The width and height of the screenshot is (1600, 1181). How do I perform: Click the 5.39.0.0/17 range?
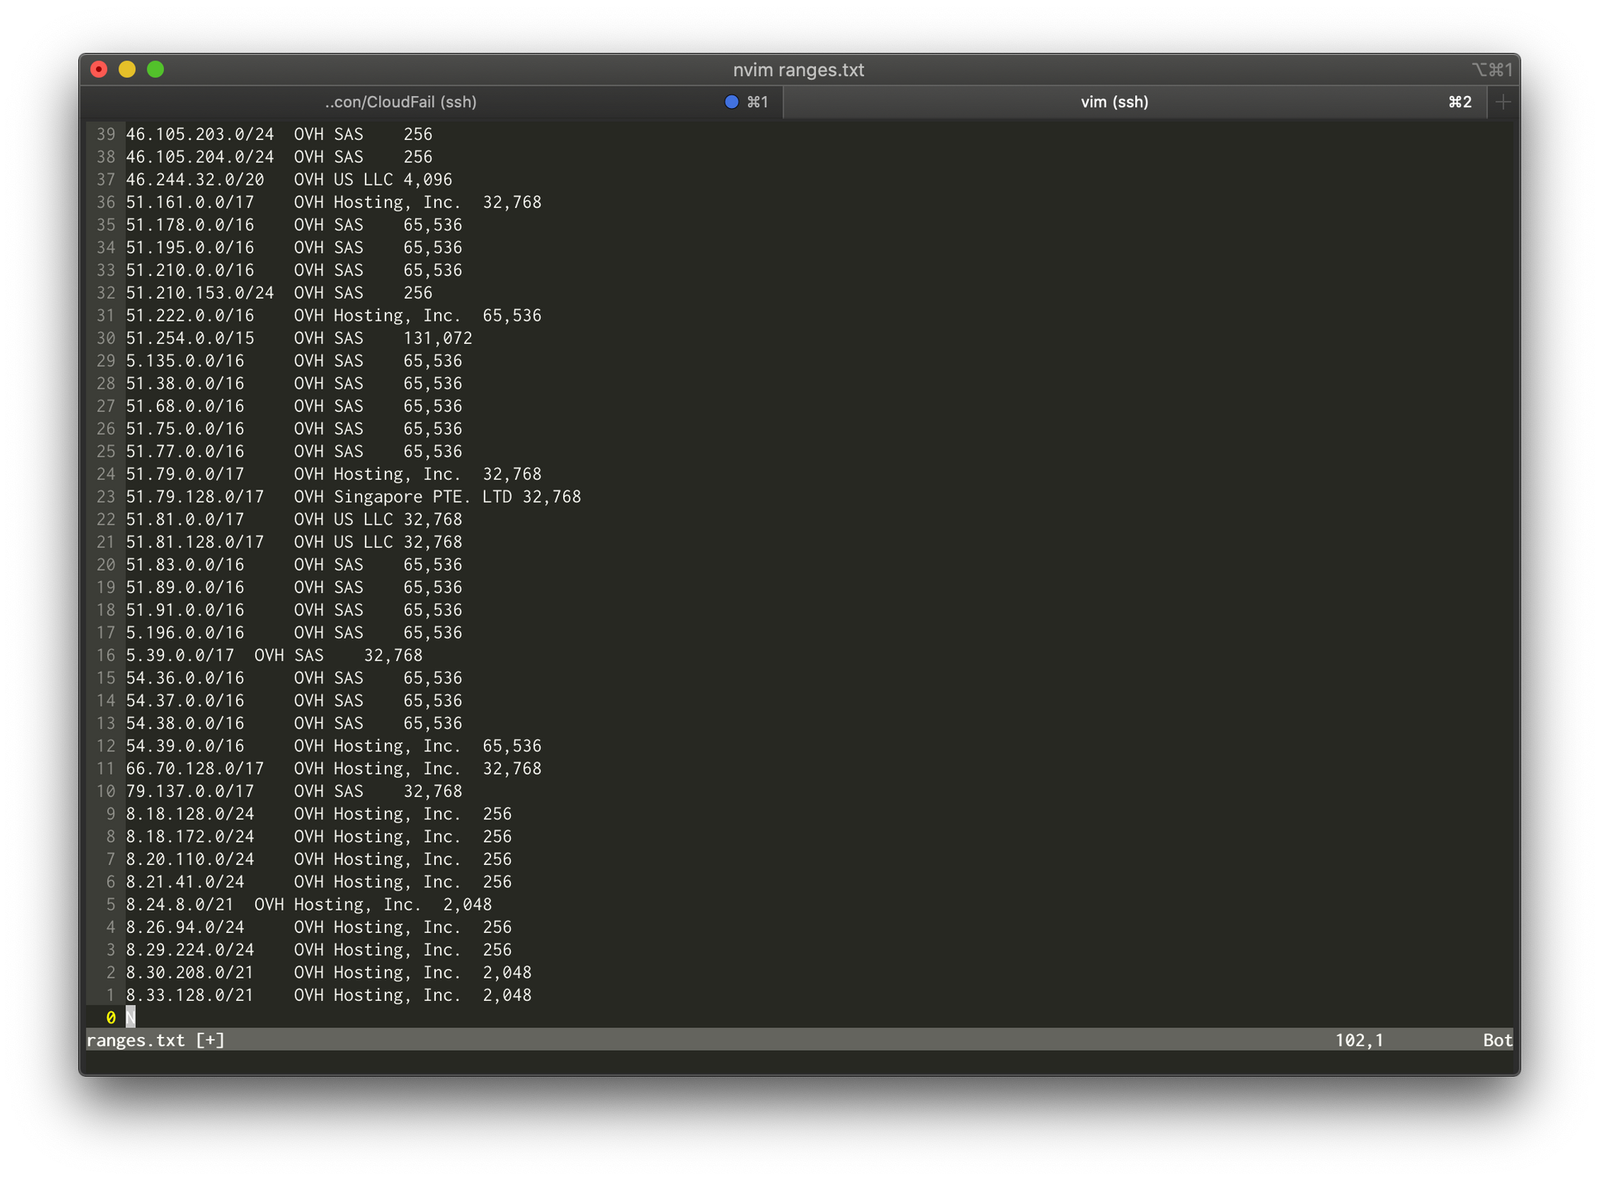coord(180,655)
